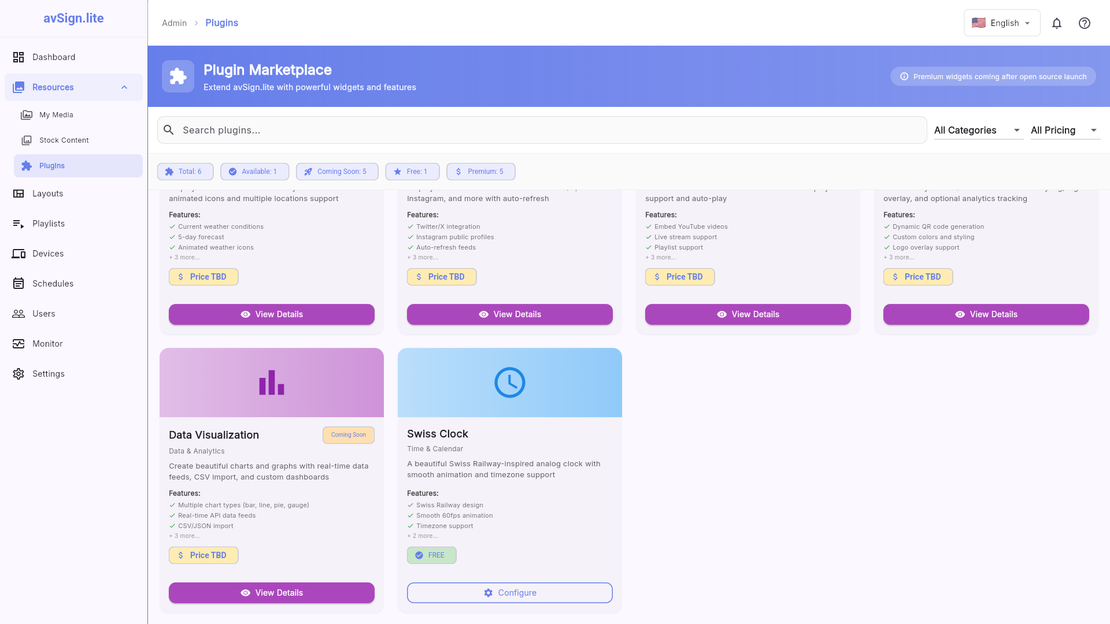
Task: Click the Resources library icon
Action: (x=18, y=87)
